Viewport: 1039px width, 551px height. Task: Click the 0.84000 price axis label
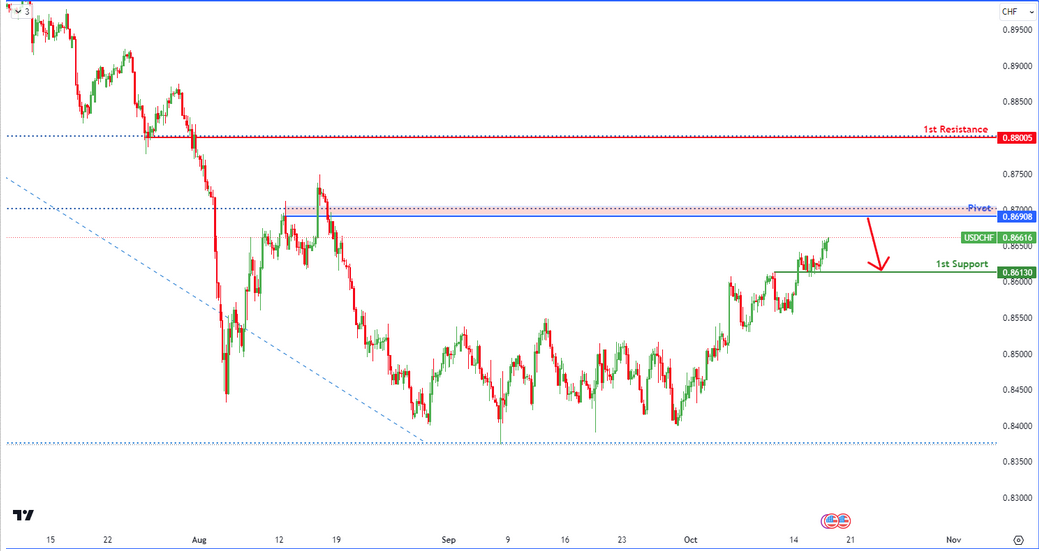pos(1017,426)
